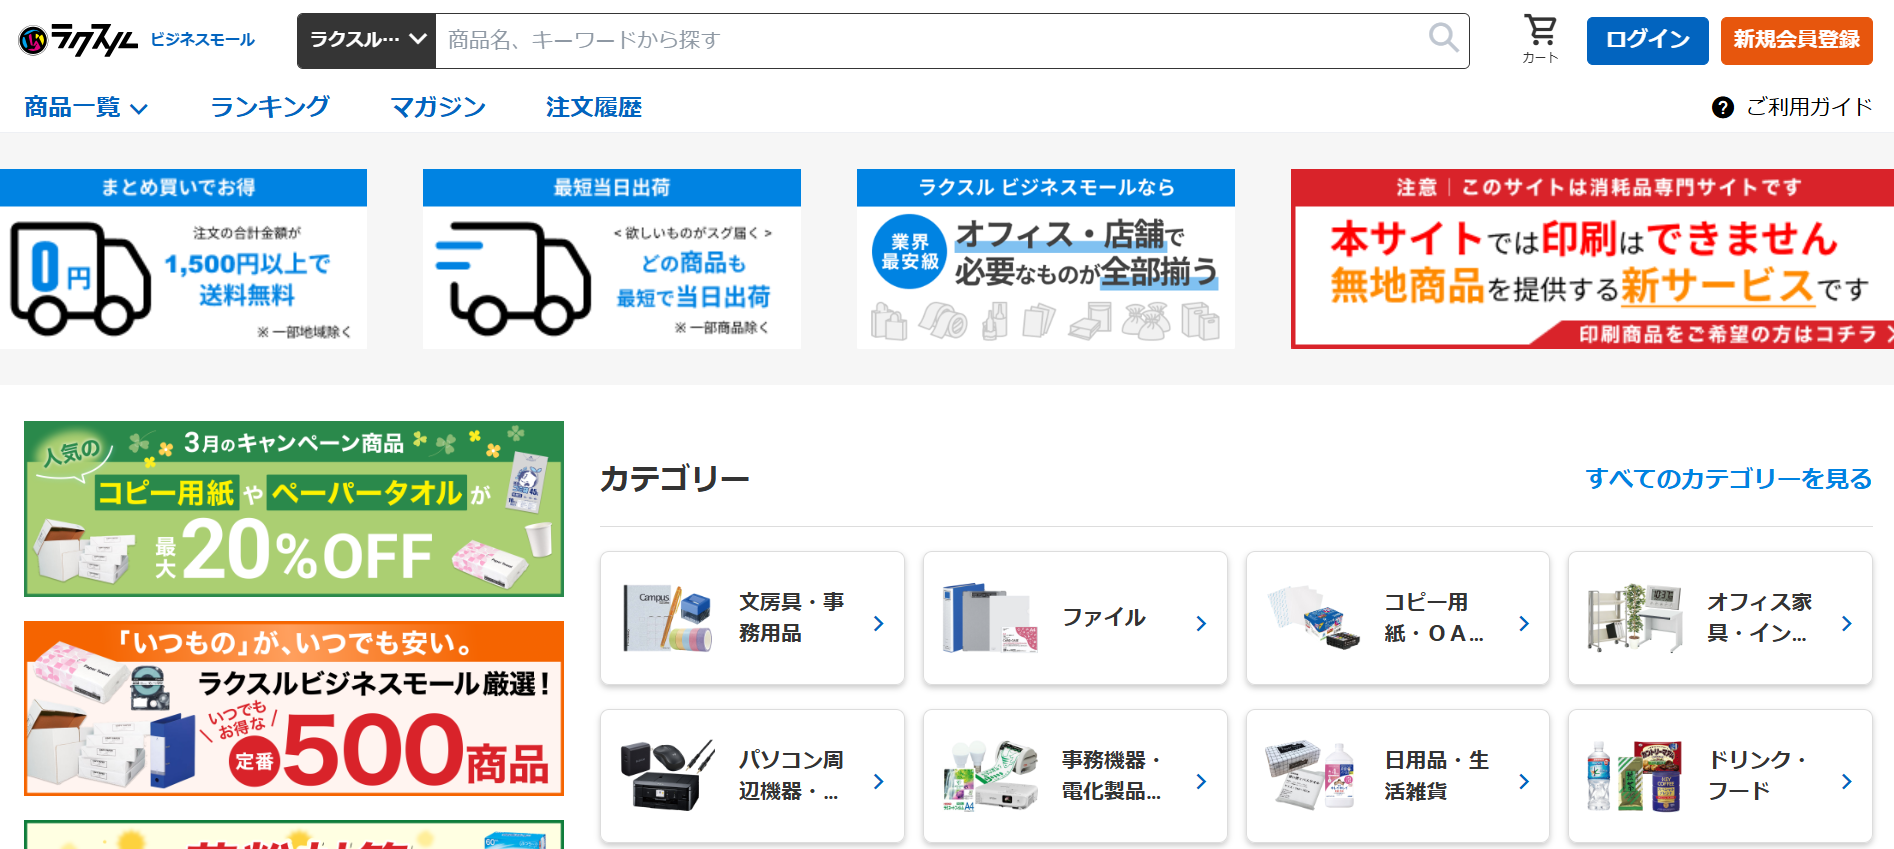1894x849 pixels.
Task: Focus the product keyword search field
Action: (x=930, y=40)
